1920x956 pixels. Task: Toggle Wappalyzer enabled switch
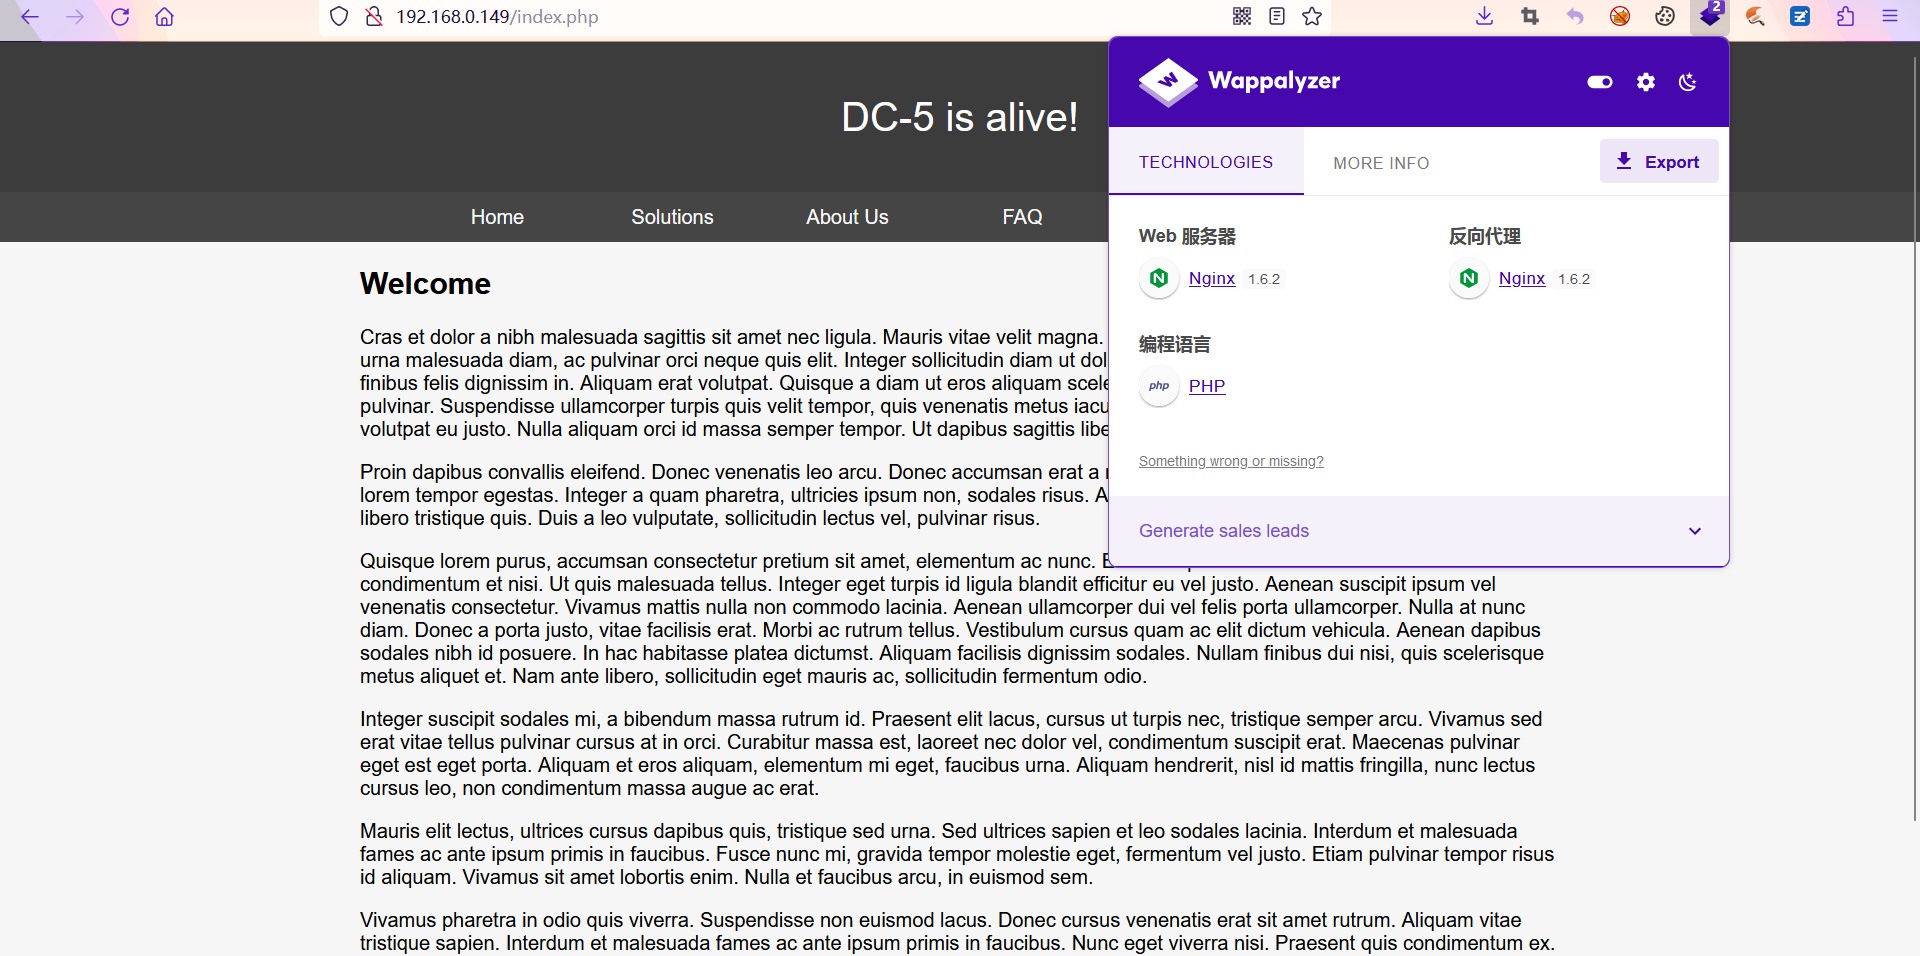pyautogui.click(x=1598, y=82)
